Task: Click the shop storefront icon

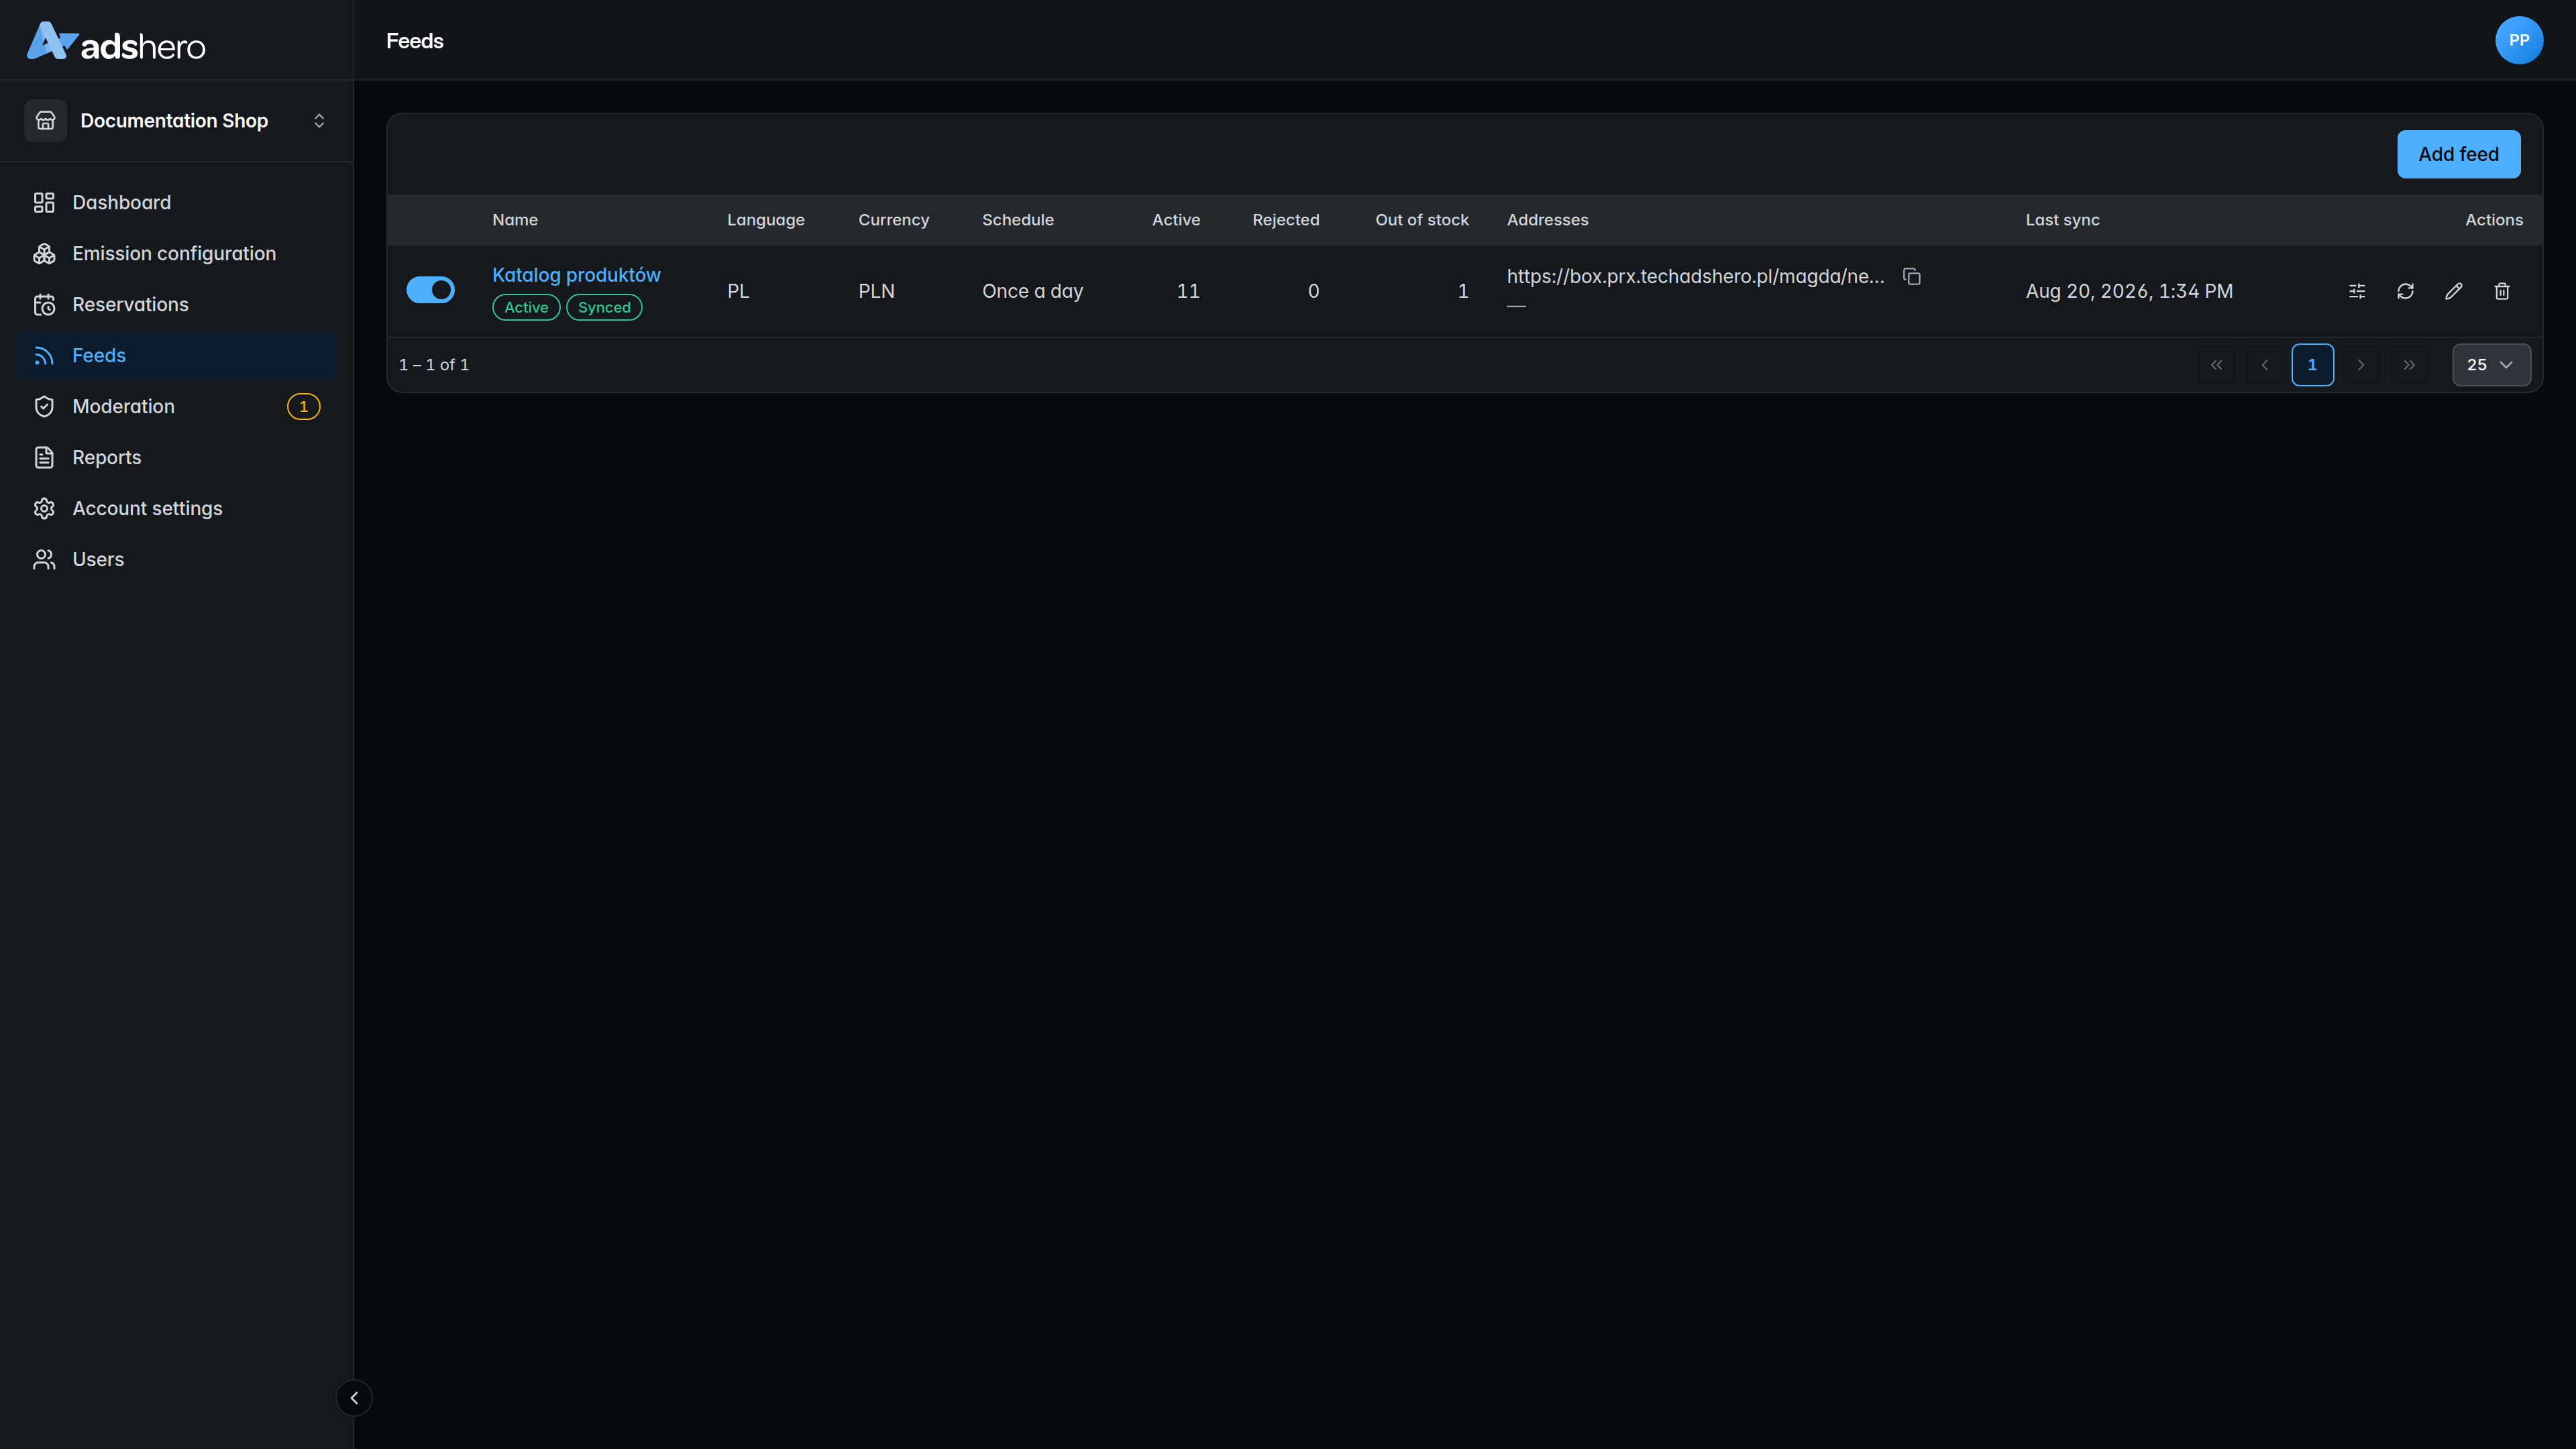Action: [45, 120]
